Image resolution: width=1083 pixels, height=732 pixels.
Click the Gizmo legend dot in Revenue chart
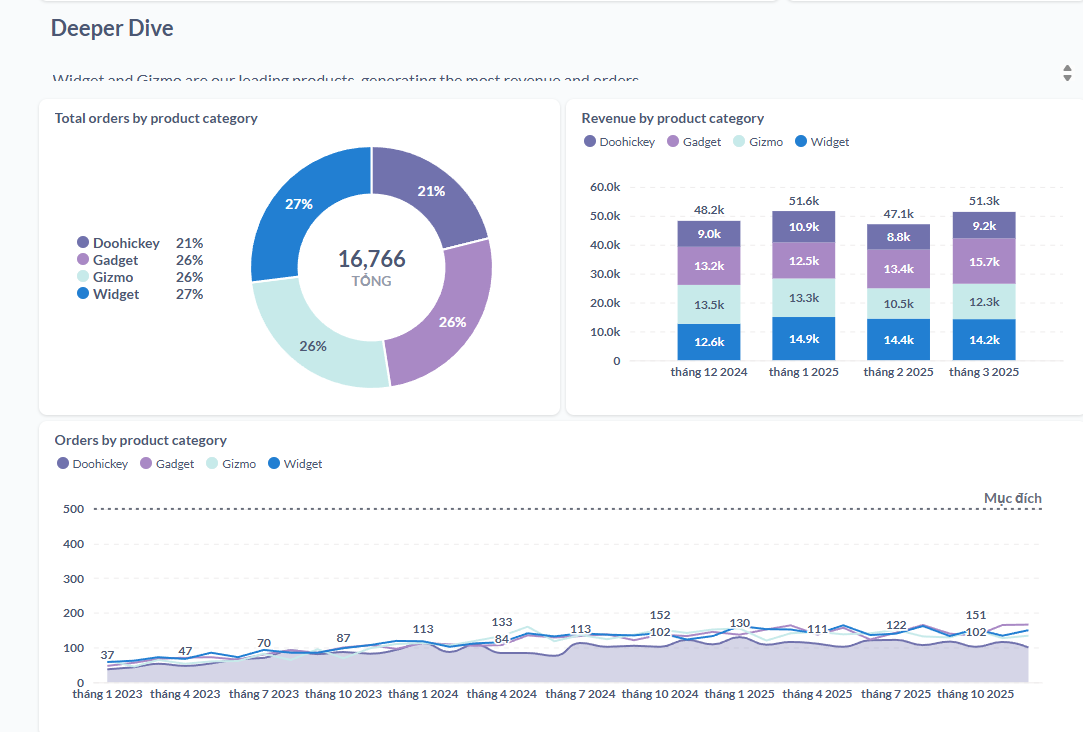pos(739,142)
